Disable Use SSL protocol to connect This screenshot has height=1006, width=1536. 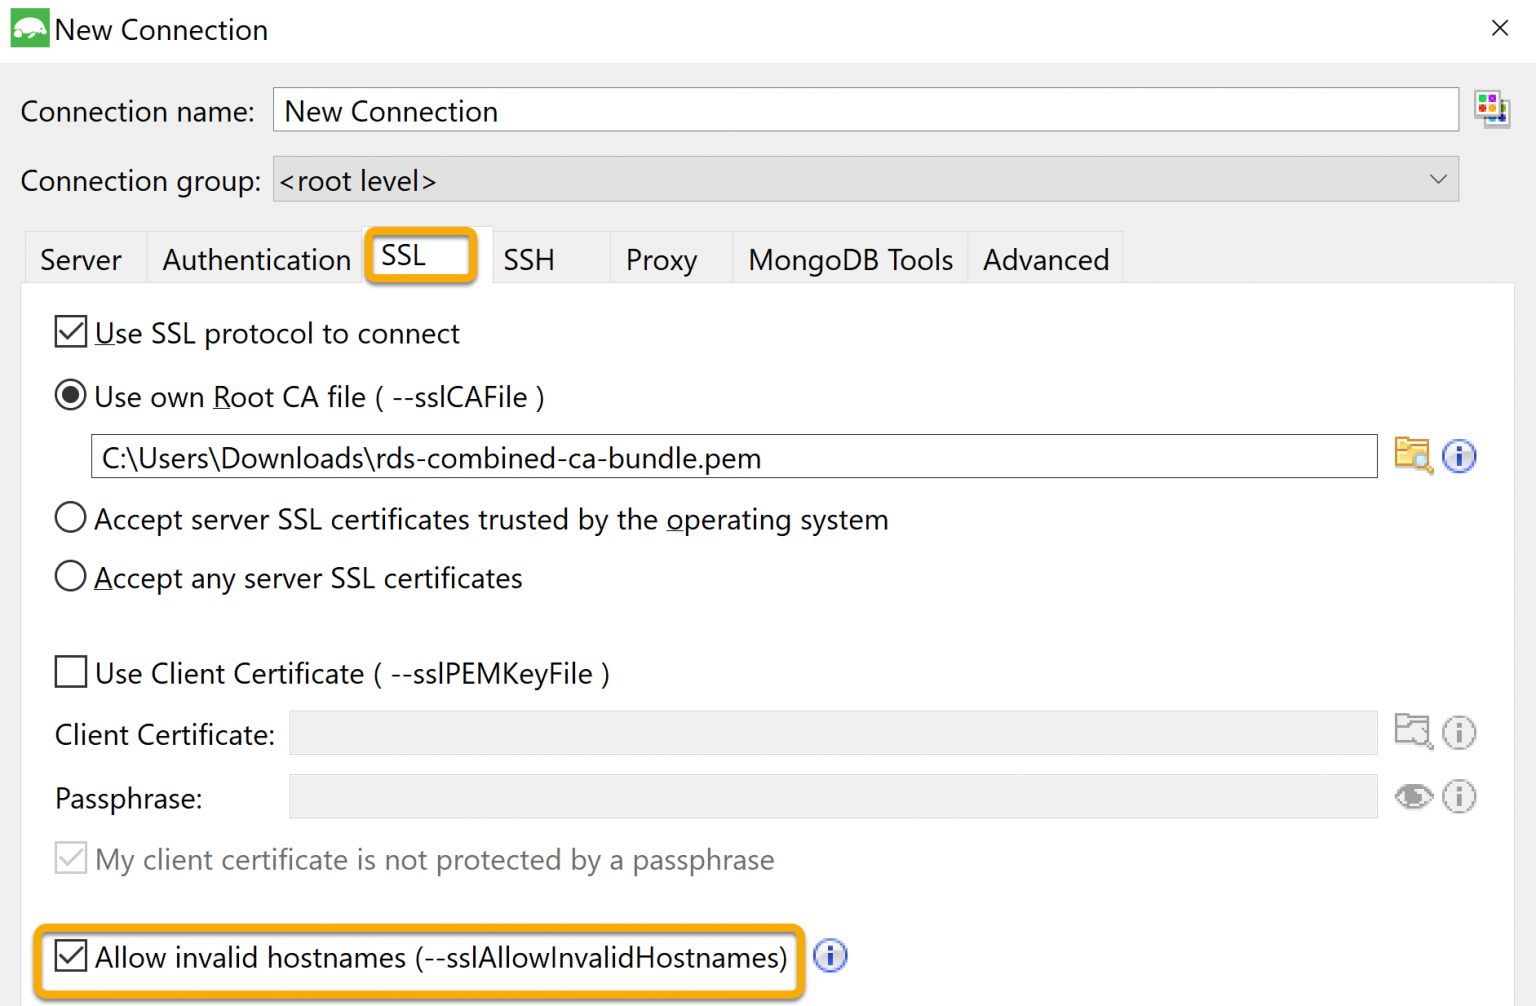tap(70, 332)
